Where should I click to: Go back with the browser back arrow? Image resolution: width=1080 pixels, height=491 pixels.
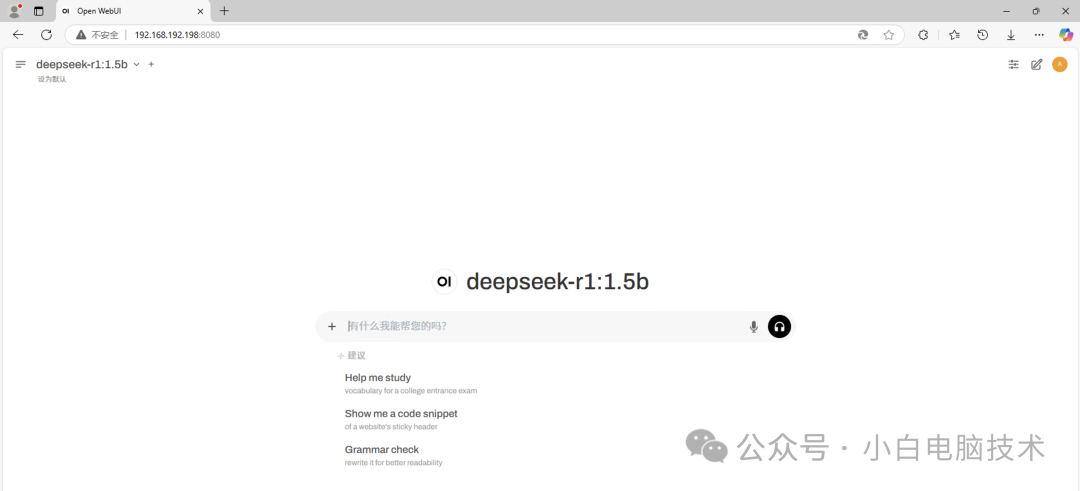coord(18,34)
